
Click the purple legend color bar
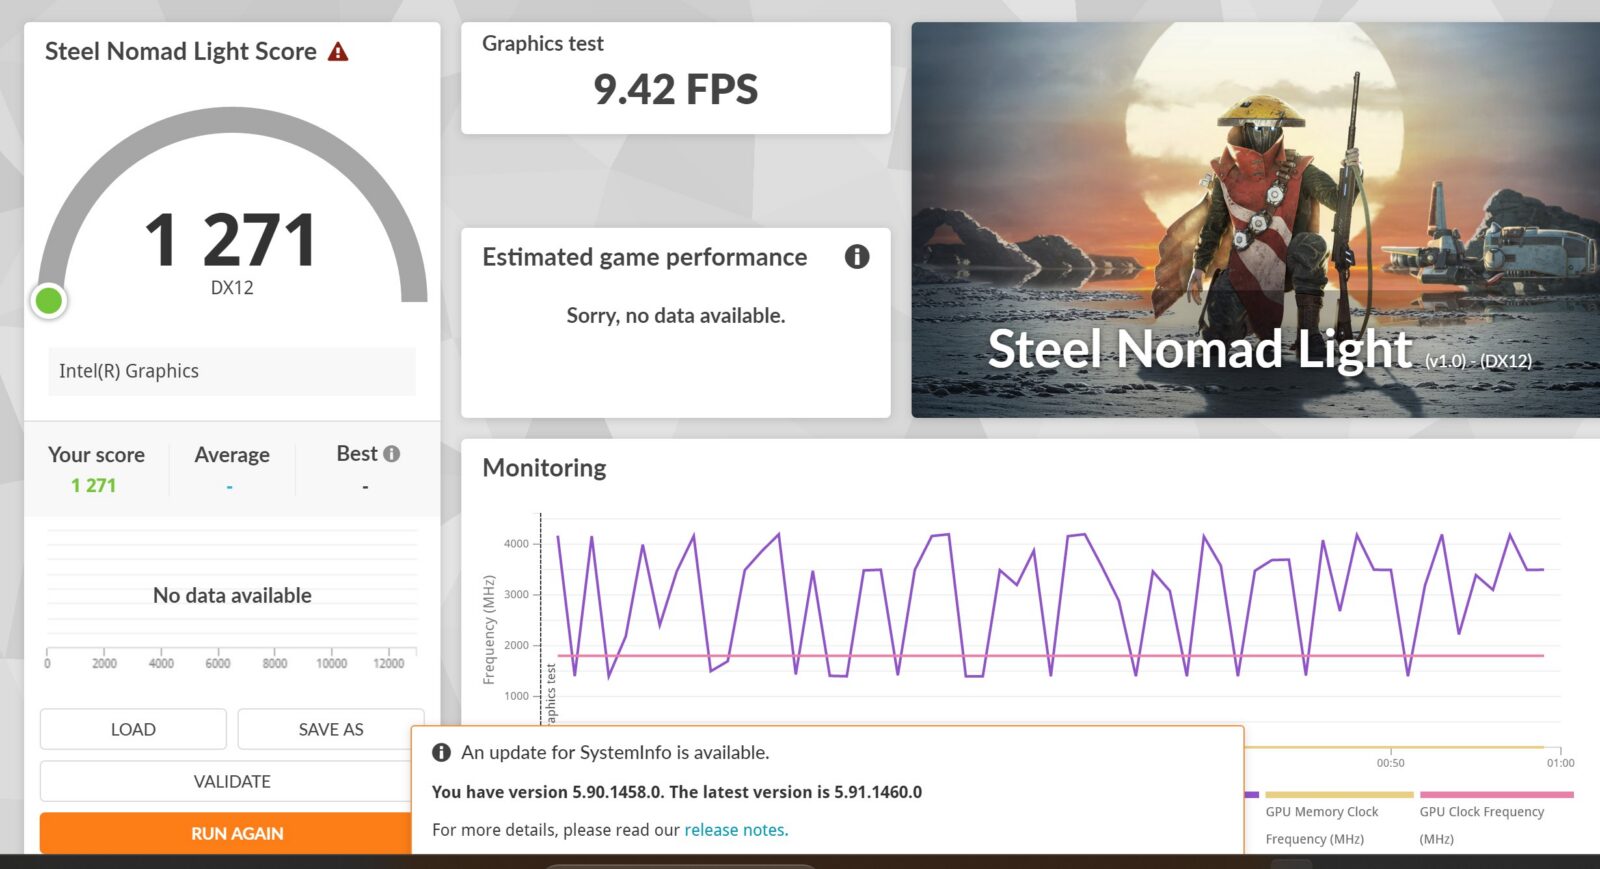point(1251,795)
